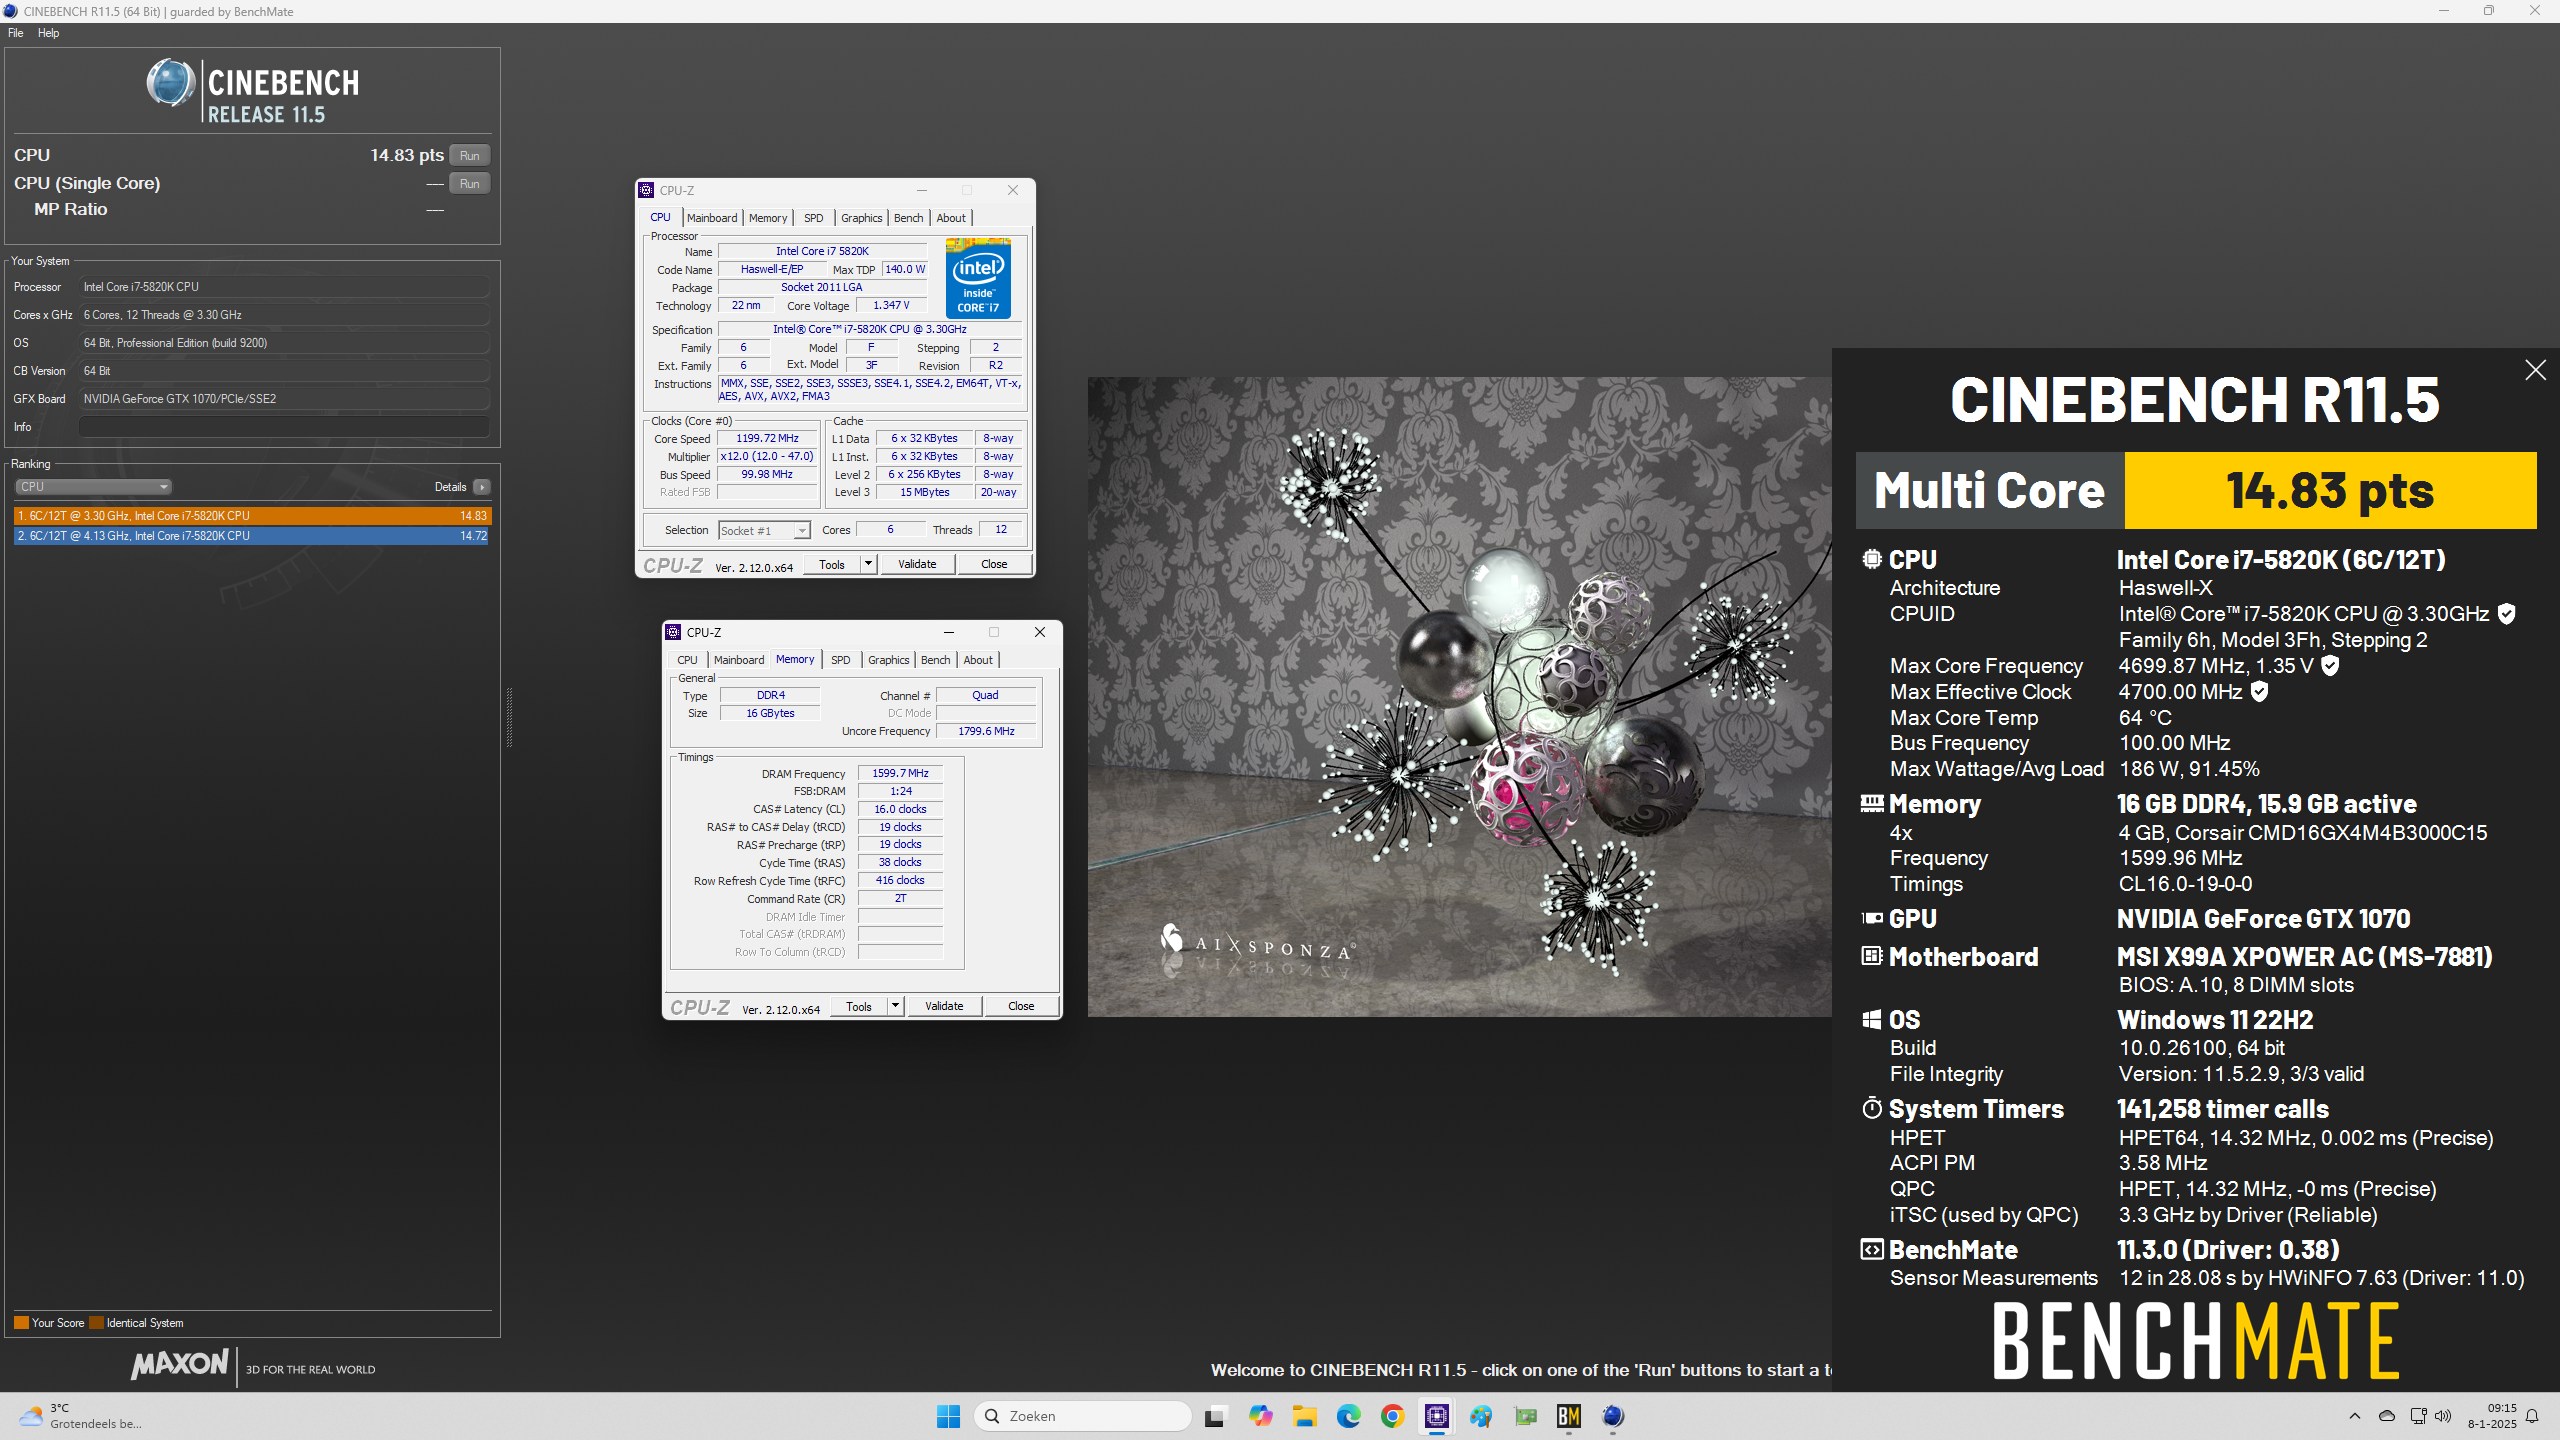The image size is (2560, 1440).
Task: Open network status tray icon
Action: (2418, 1416)
